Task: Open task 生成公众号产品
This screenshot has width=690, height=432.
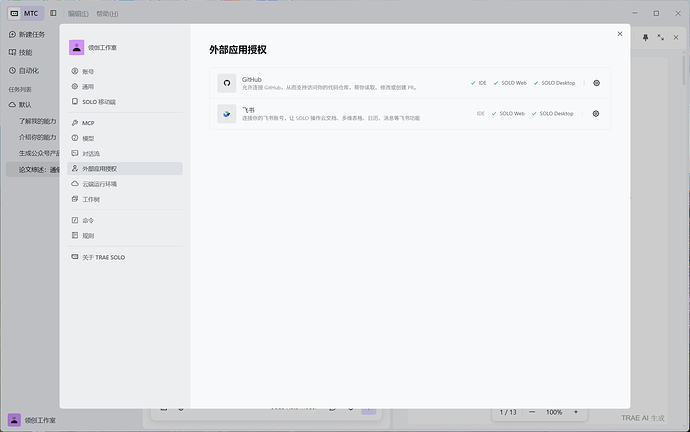Action: pyautogui.click(x=39, y=153)
